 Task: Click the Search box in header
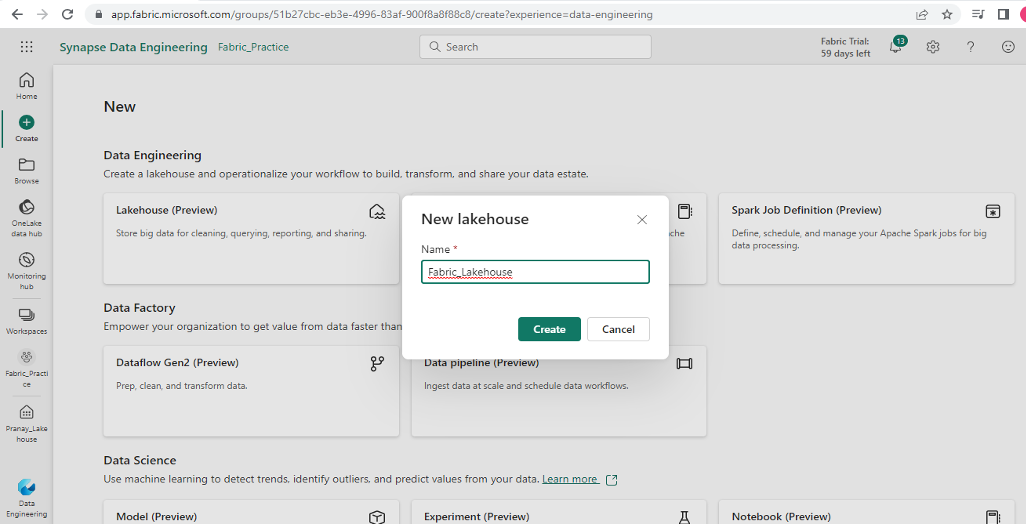pos(535,47)
